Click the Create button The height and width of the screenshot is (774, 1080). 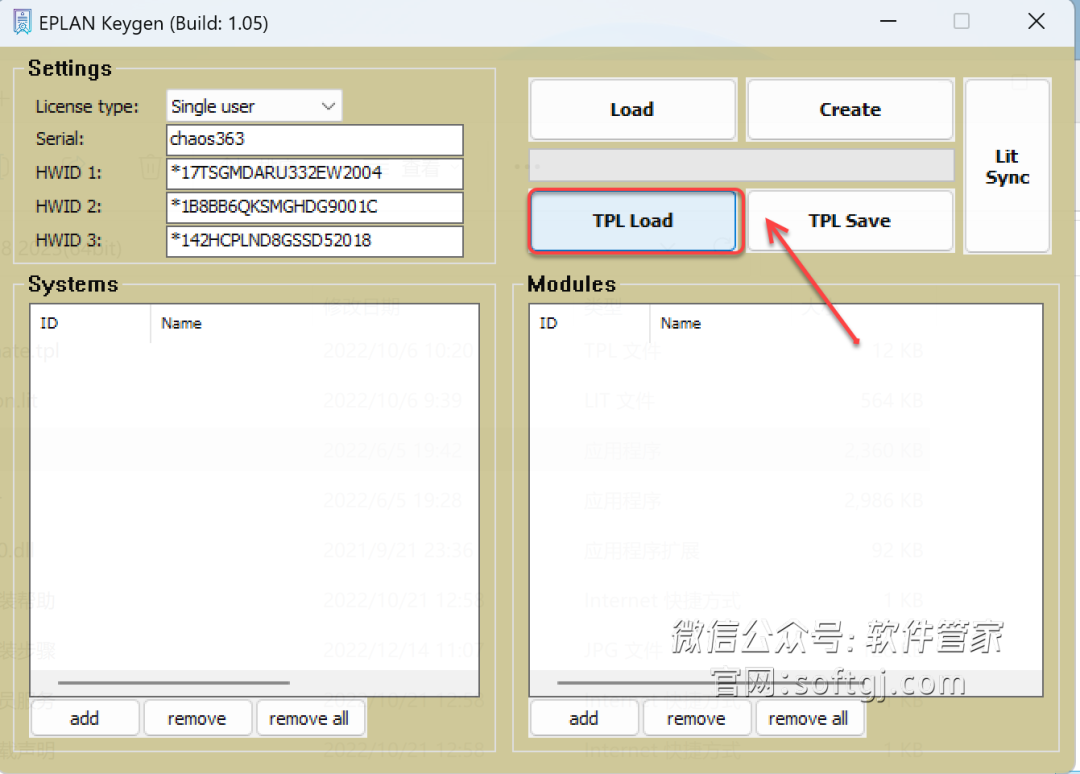click(x=850, y=109)
